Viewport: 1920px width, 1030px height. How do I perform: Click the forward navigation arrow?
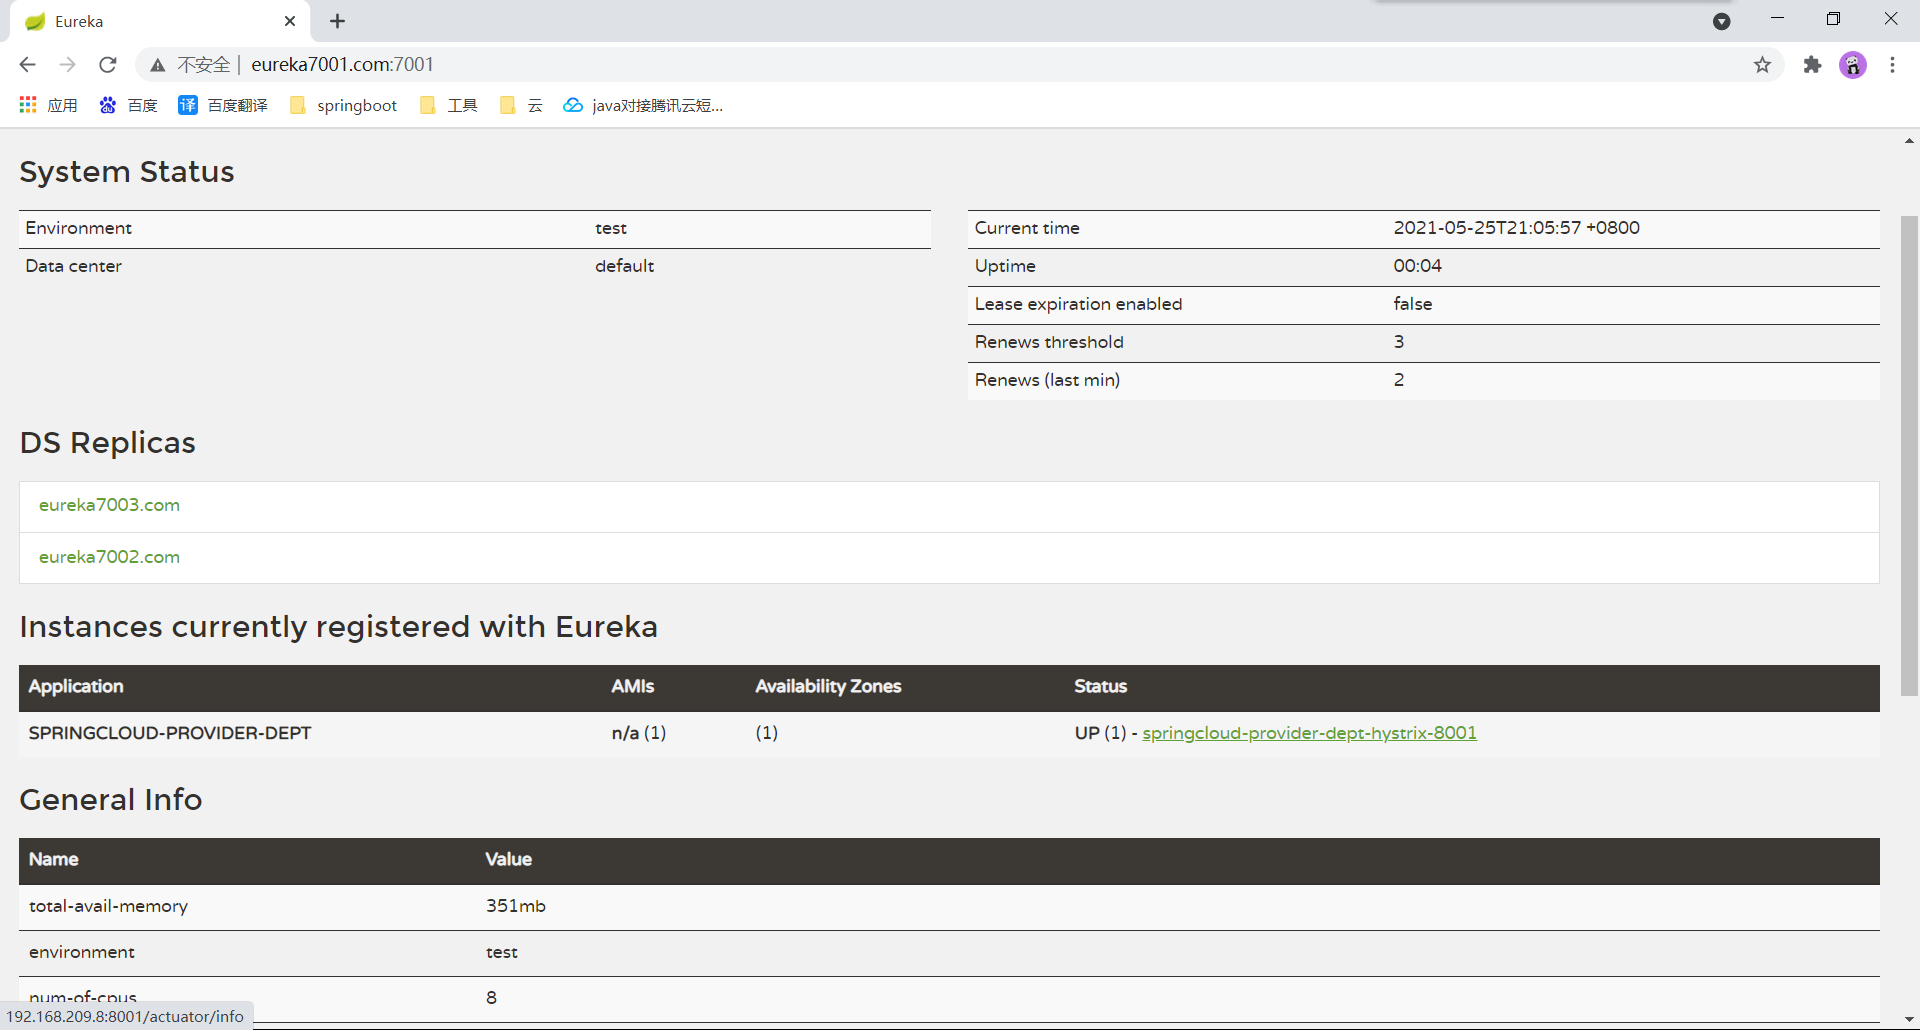point(67,65)
